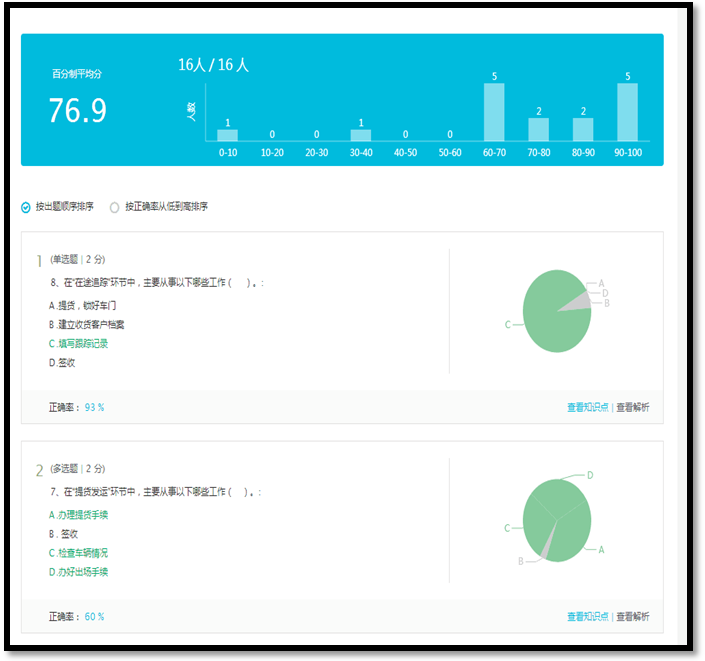Viewport: 705px width, 661px height.
Task: Click the tall 90-100 score range bar
Action: point(627,111)
